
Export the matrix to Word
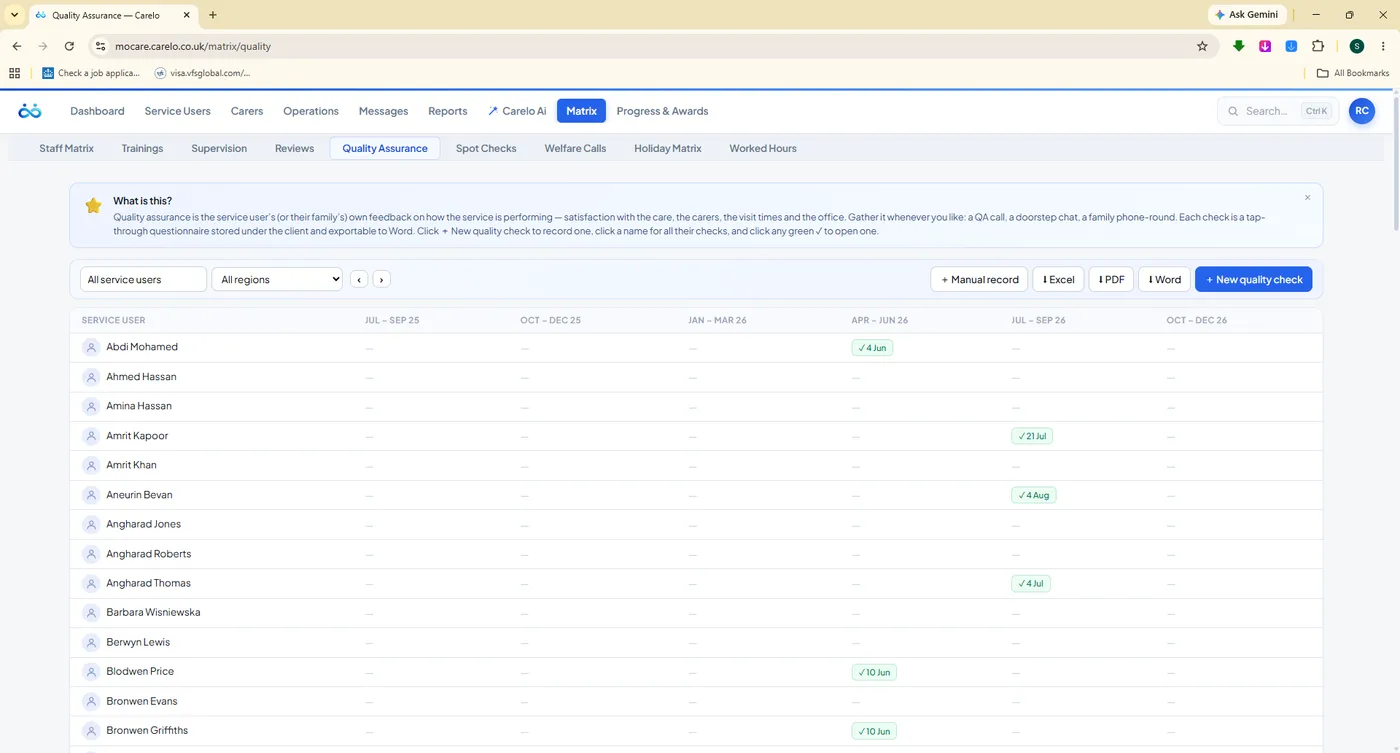click(1164, 280)
